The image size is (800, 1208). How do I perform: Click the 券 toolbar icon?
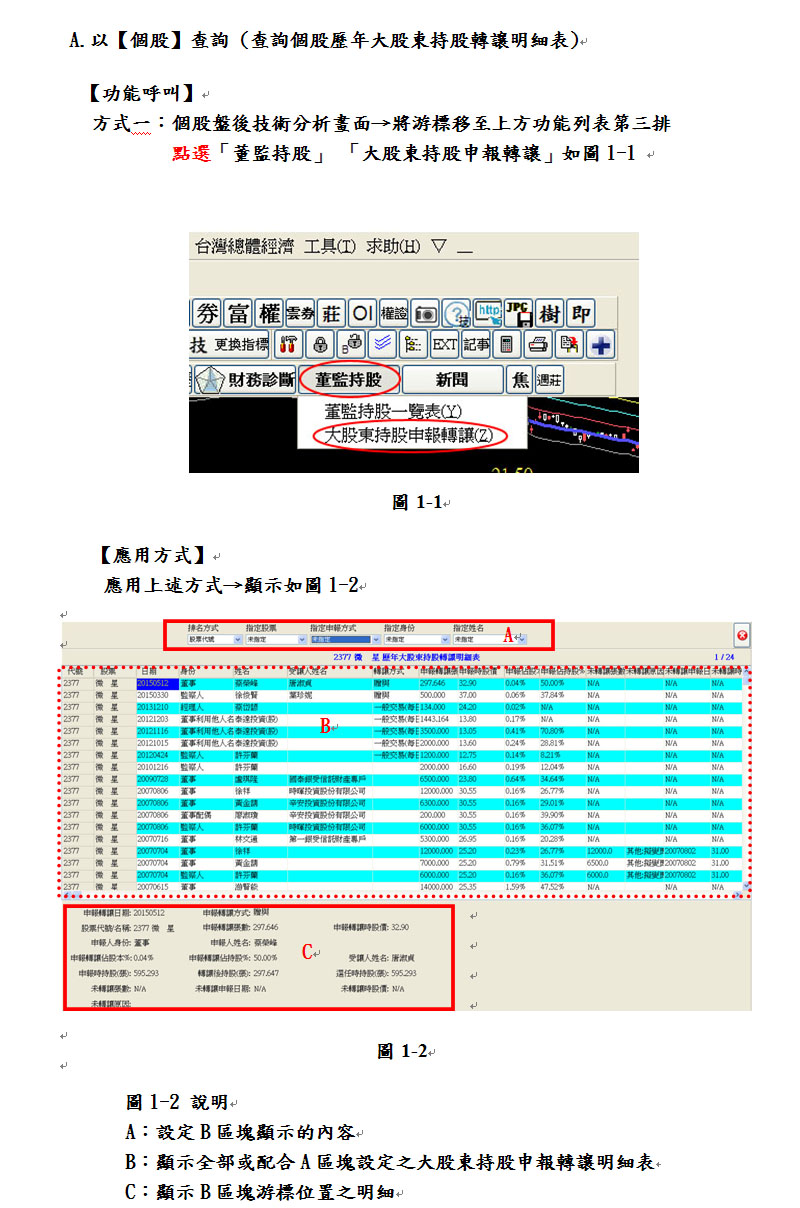pyautogui.click(x=205, y=313)
